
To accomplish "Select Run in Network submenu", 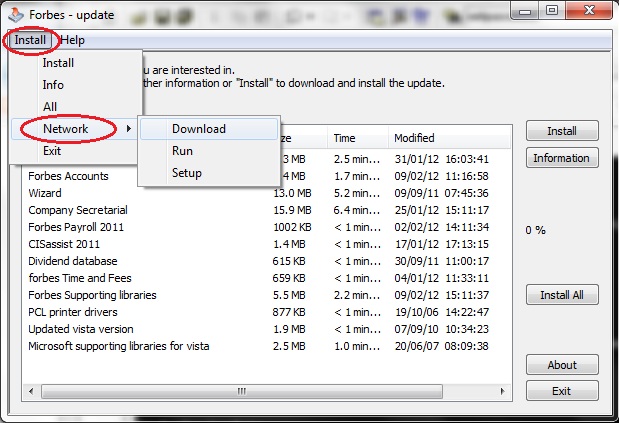I will (209, 151).
